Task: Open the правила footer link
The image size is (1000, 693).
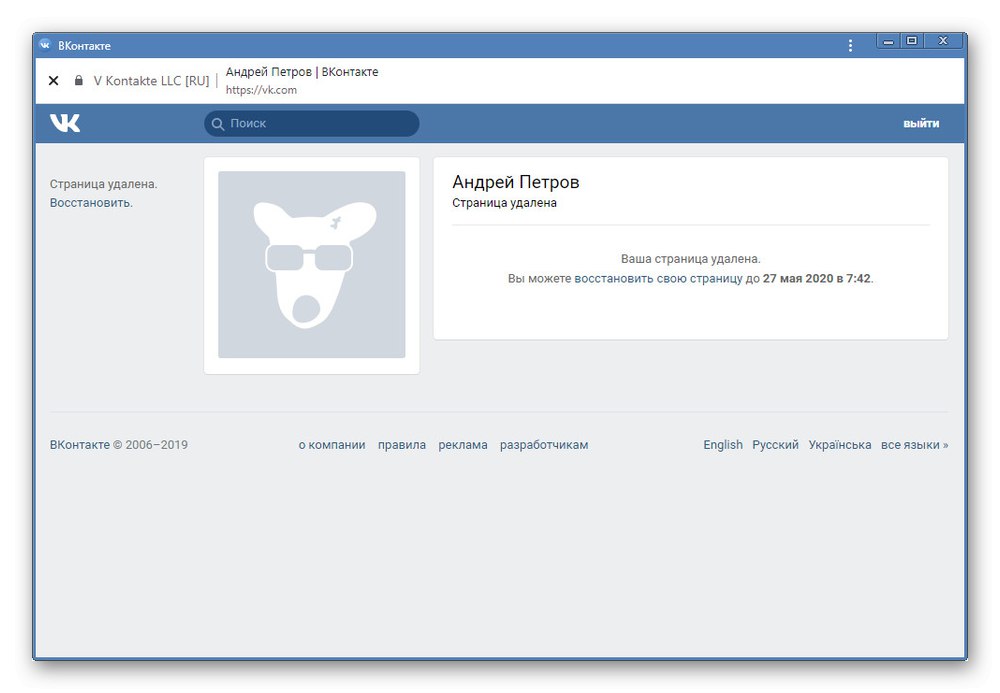Action: pyautogui.click(x=402, y=445)
